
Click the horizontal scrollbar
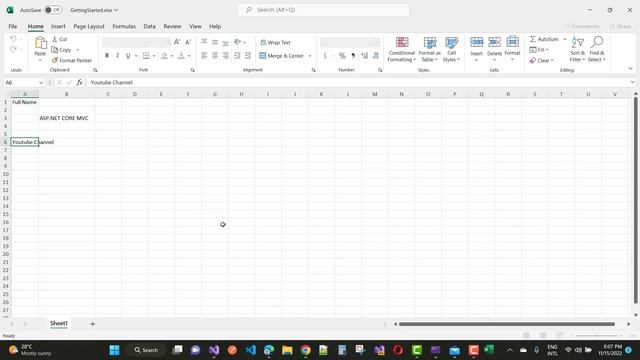(x=507, y=324)
